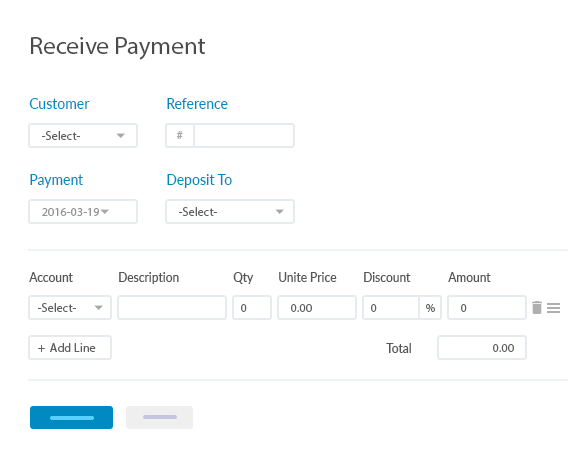Click the gray secondary cancel button

pyautogui.click(x=159, y=417)
